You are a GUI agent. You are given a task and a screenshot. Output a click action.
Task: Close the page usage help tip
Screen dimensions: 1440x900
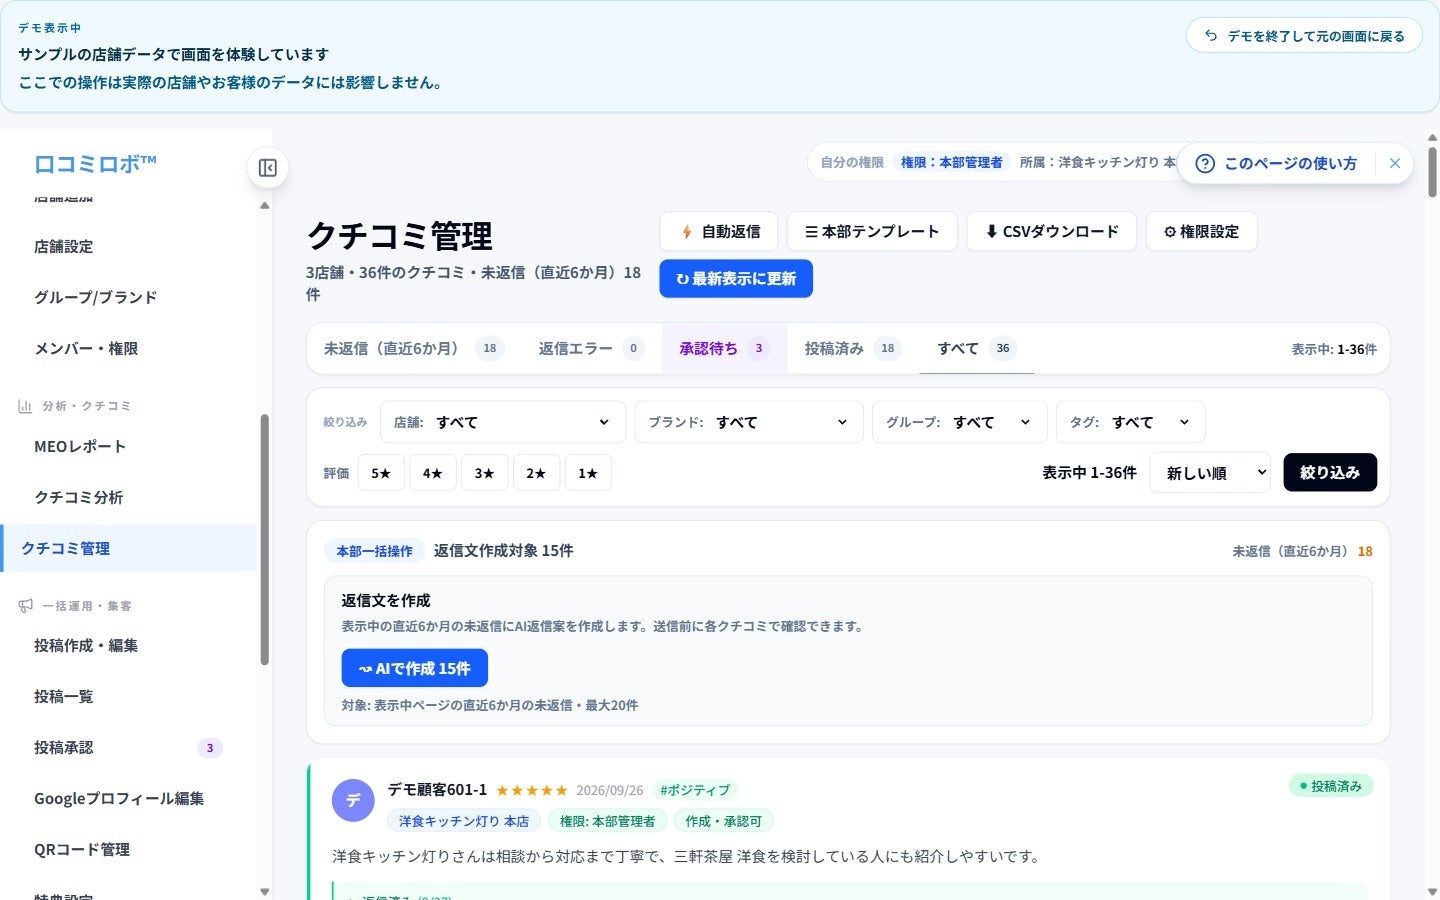point(1395,163)
